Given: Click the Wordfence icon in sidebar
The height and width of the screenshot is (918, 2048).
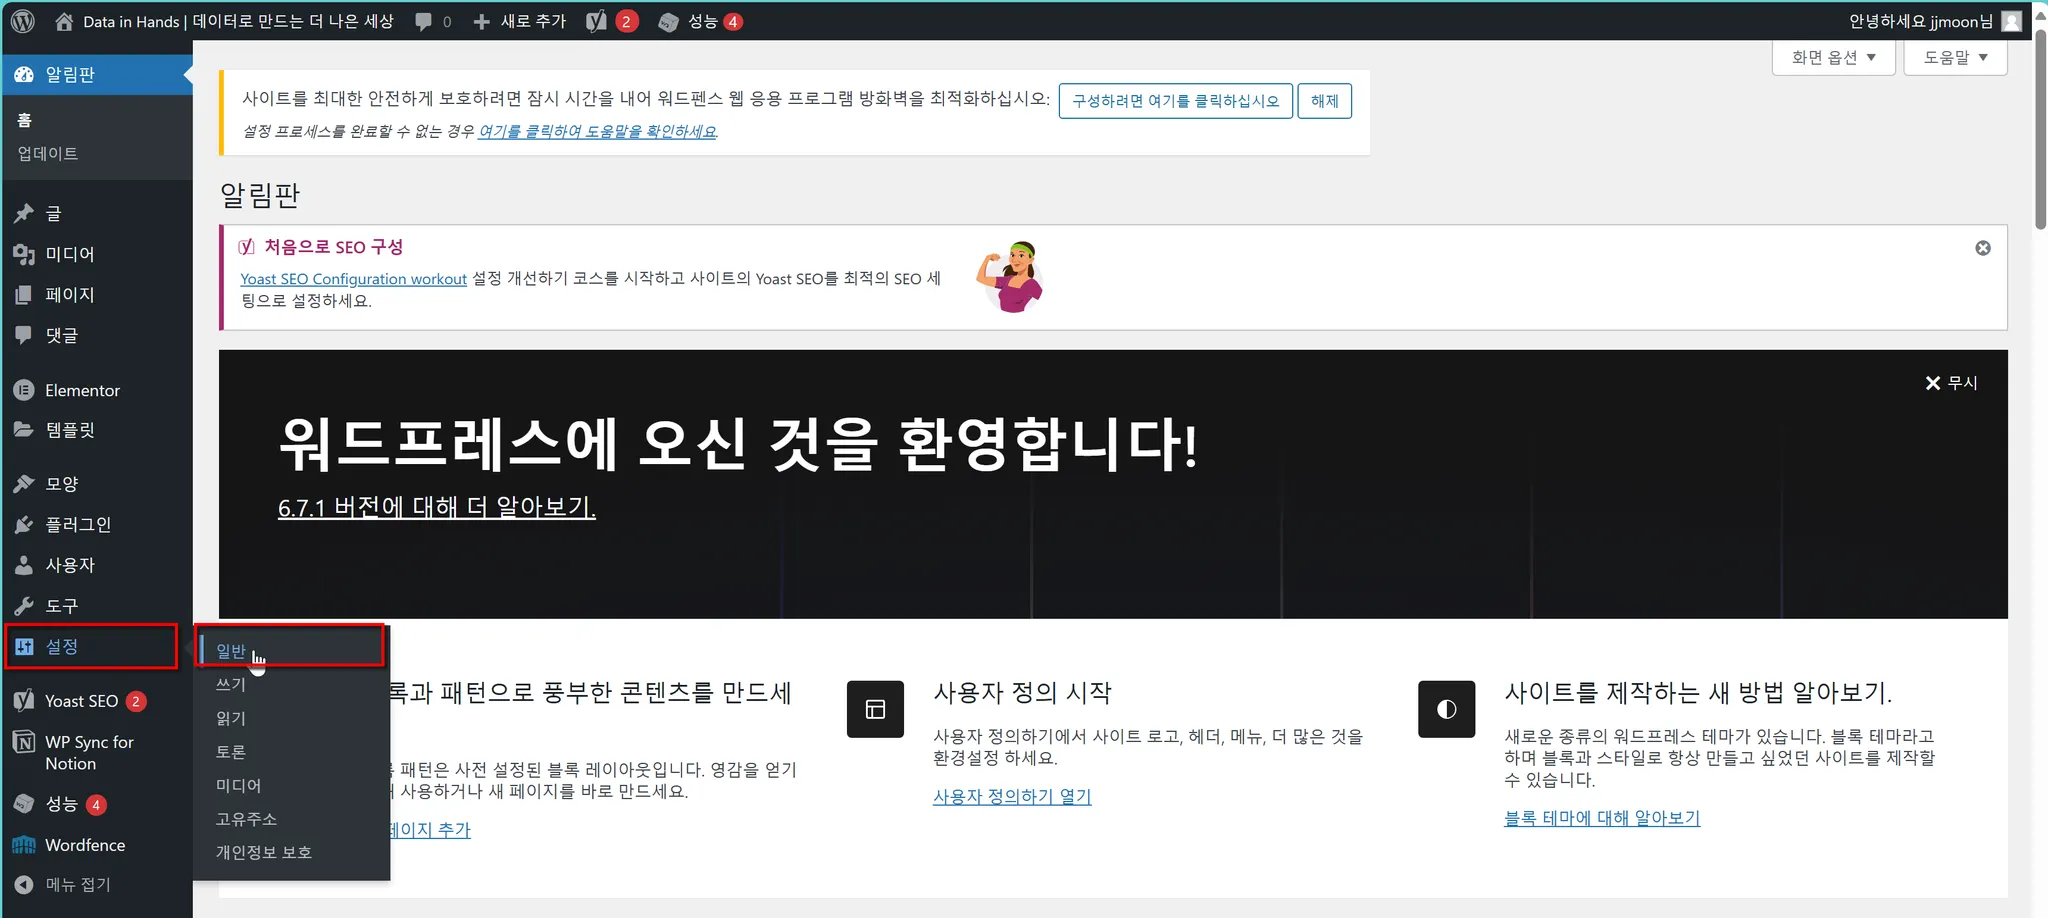Looking at the screenshot, I should pyautogui.click(x=24, y=845).
